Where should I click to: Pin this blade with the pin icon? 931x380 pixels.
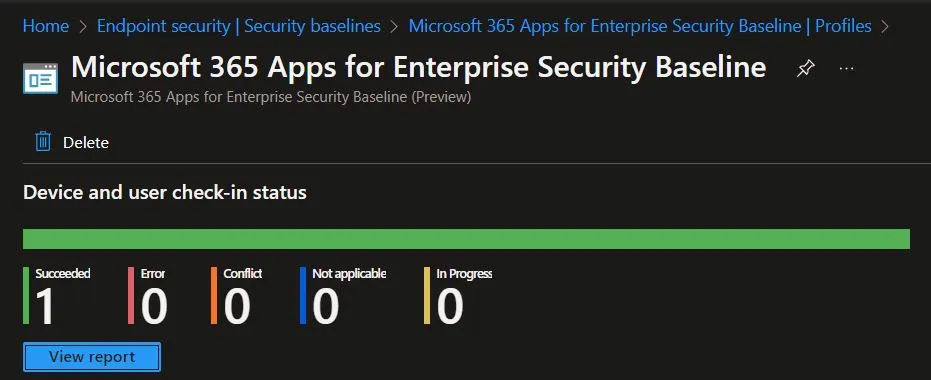click(805, 69)
